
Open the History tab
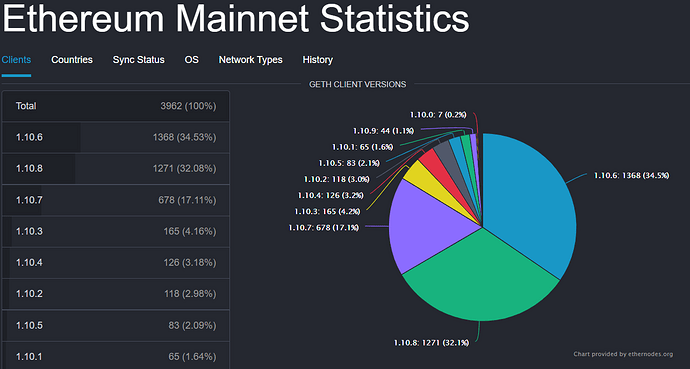pyautogui.click(x=318, y=60)
